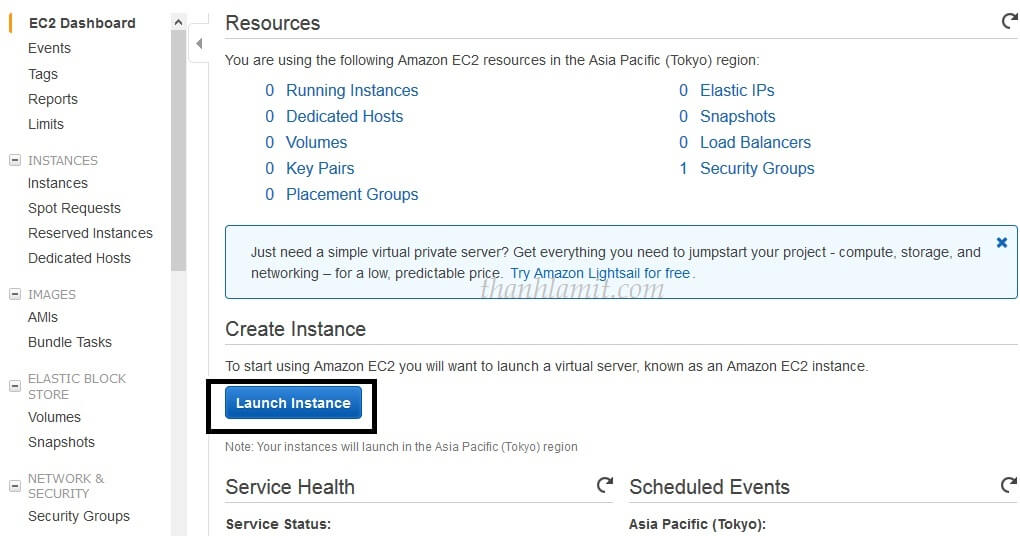This screenshot has height=536, width=1020.
Task: Click the Launch Instance button
Action: pos(293,403)
